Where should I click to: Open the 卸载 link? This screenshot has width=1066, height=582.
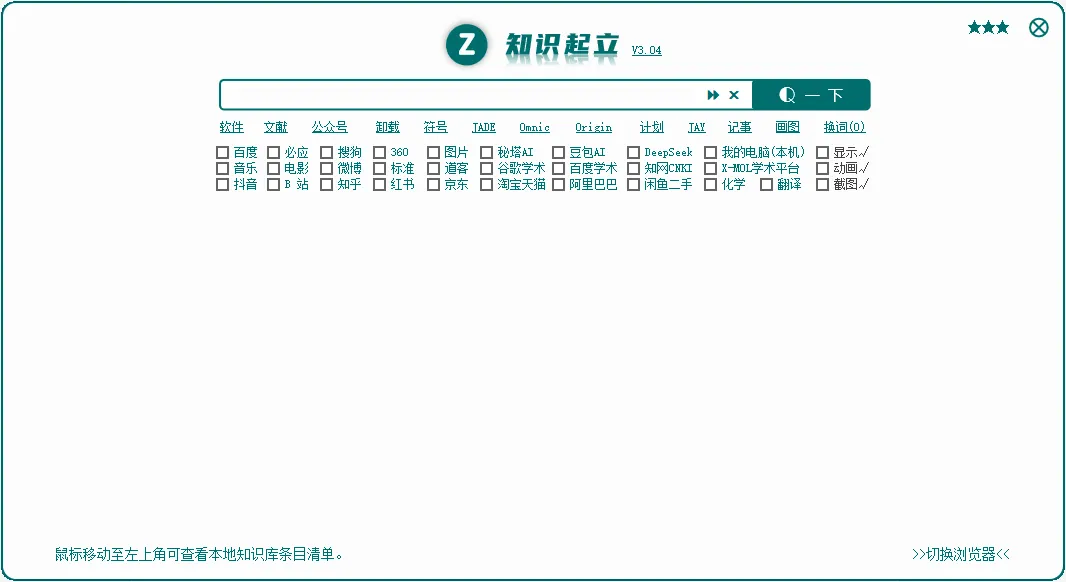(388, 127)
